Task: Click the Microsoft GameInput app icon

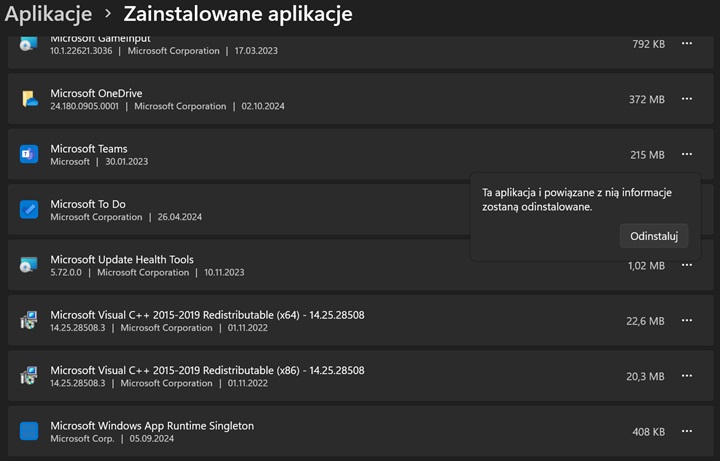Action: coord(29,44)
